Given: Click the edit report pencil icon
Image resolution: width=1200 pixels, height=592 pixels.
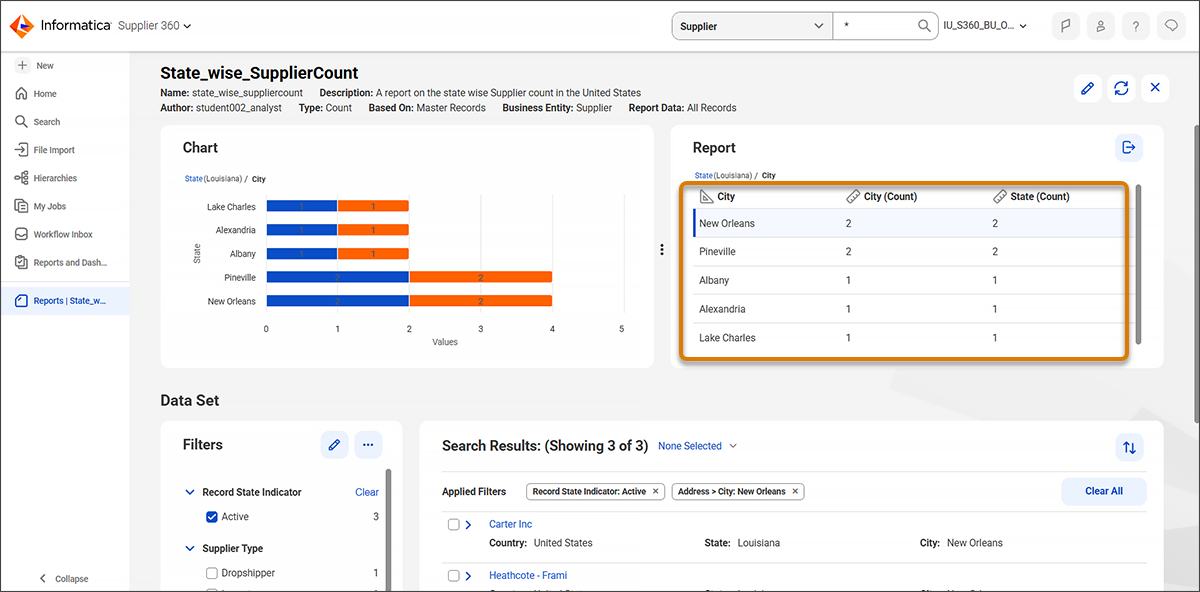Looking at the screenshot, I should (x=1088, y=88).
